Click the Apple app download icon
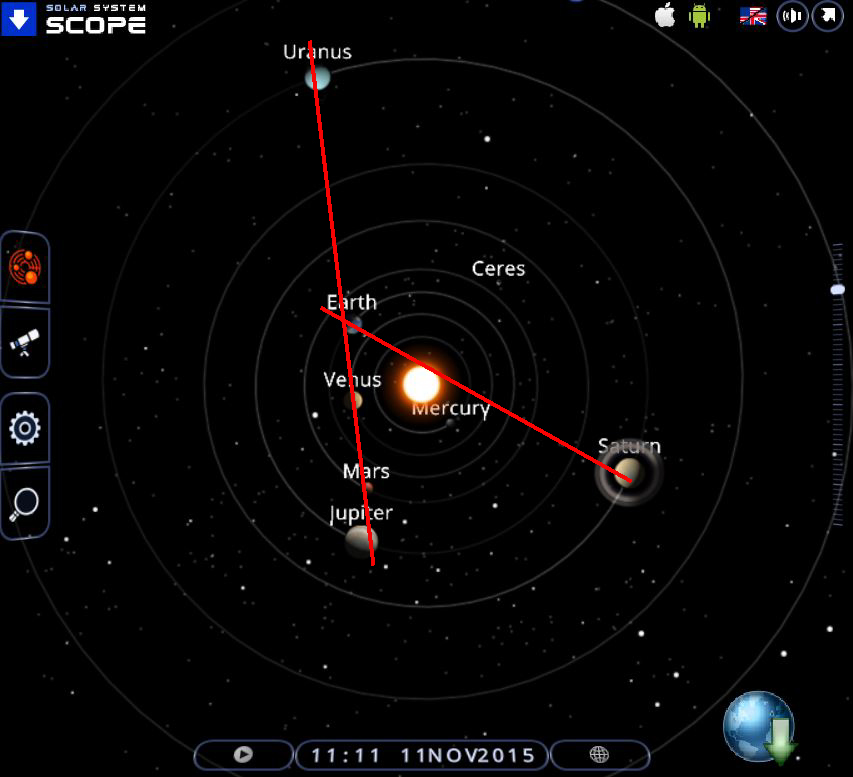853x777 pixels. pyautogui.click(x=664, y=16)
